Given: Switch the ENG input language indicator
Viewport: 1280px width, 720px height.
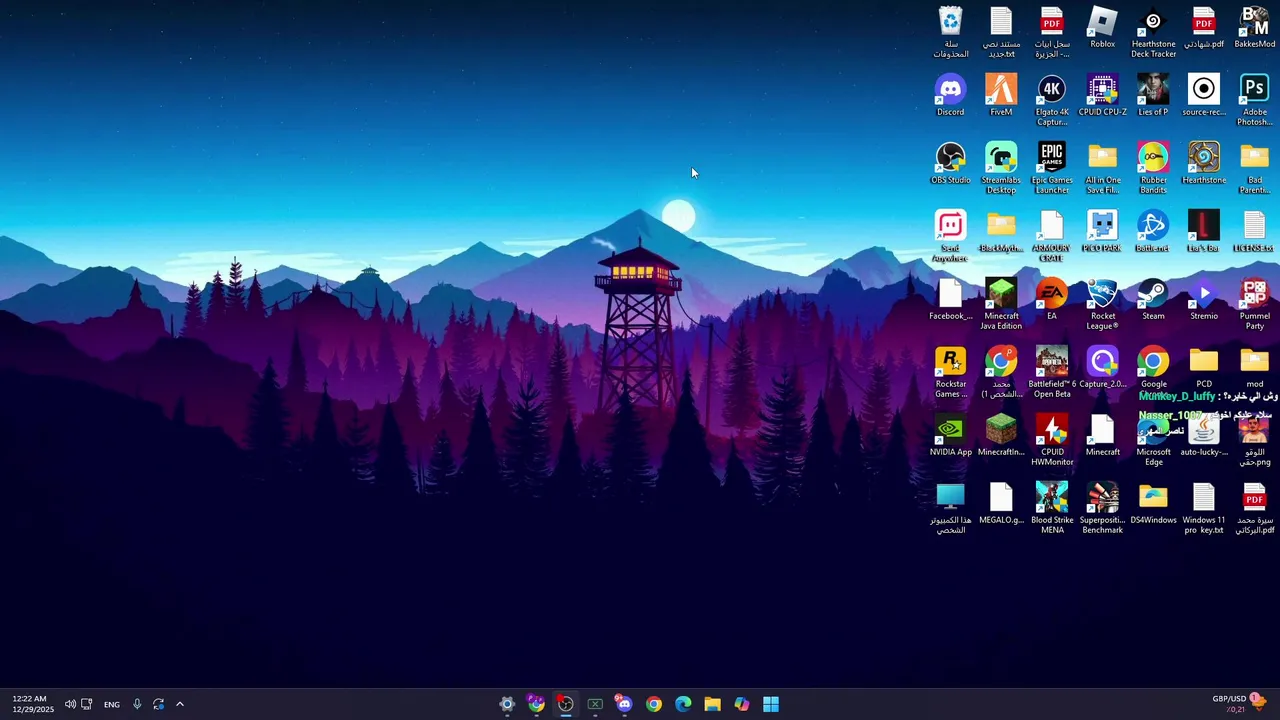Looking at the screenshot, I should tap(111, 704).
